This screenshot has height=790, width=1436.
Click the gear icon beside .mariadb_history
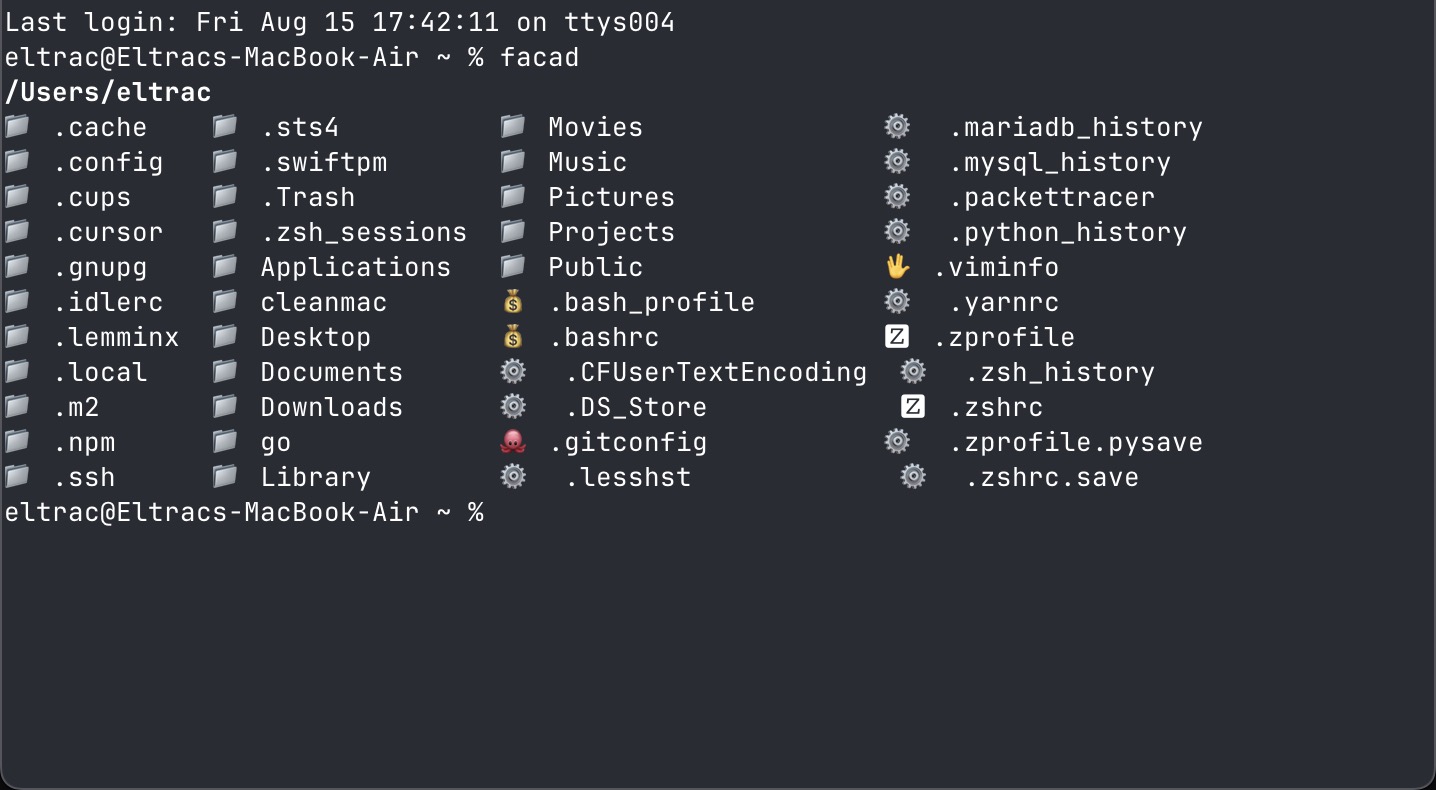click(897, 126)
